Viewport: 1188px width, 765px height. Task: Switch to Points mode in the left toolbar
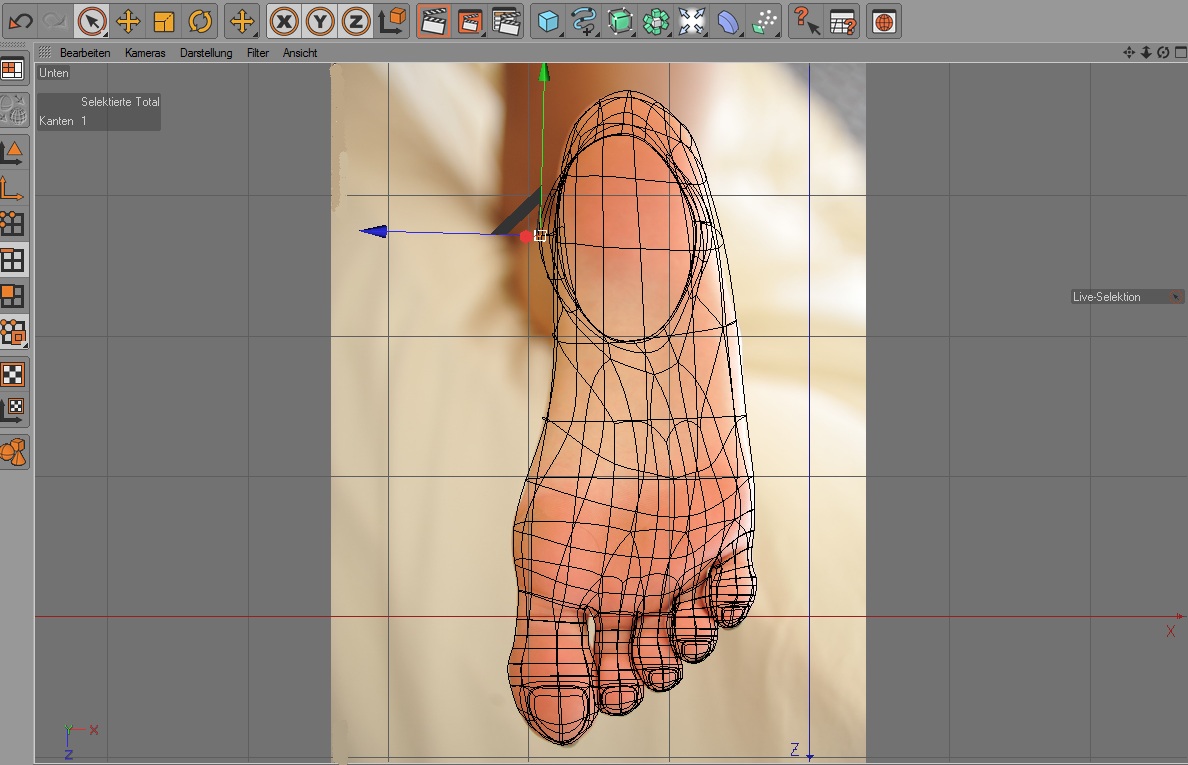[x=13, y=222]
